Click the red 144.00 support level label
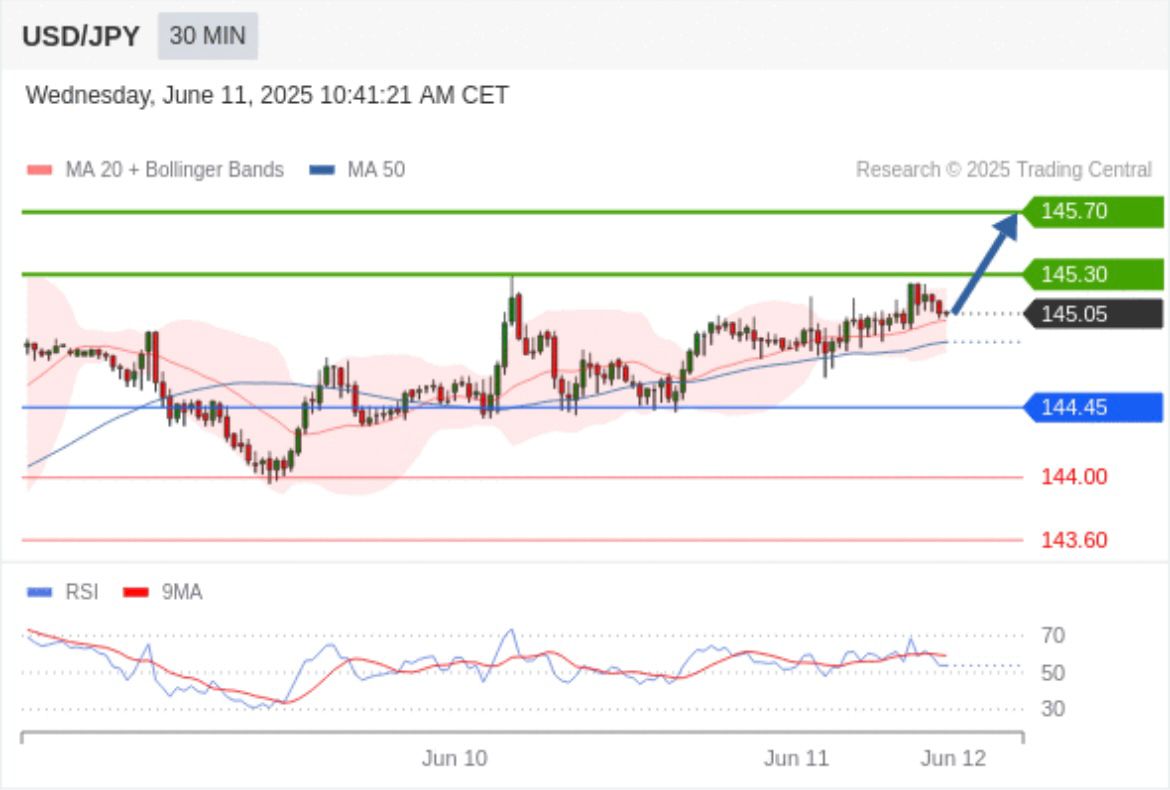The image size is (1170, 790). (x=1073, y=477)
